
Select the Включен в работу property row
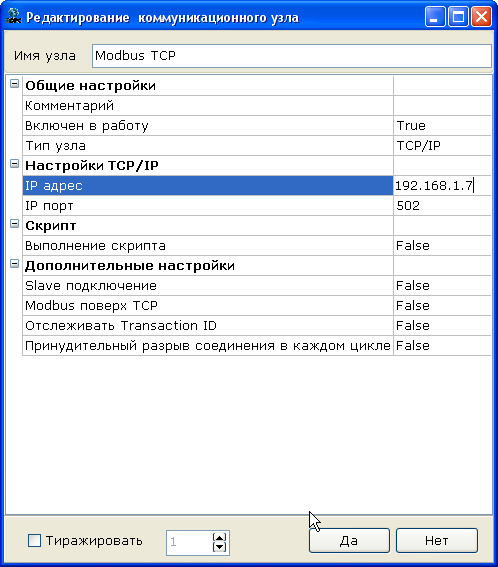pyautogui.click(x=208, y=126)
